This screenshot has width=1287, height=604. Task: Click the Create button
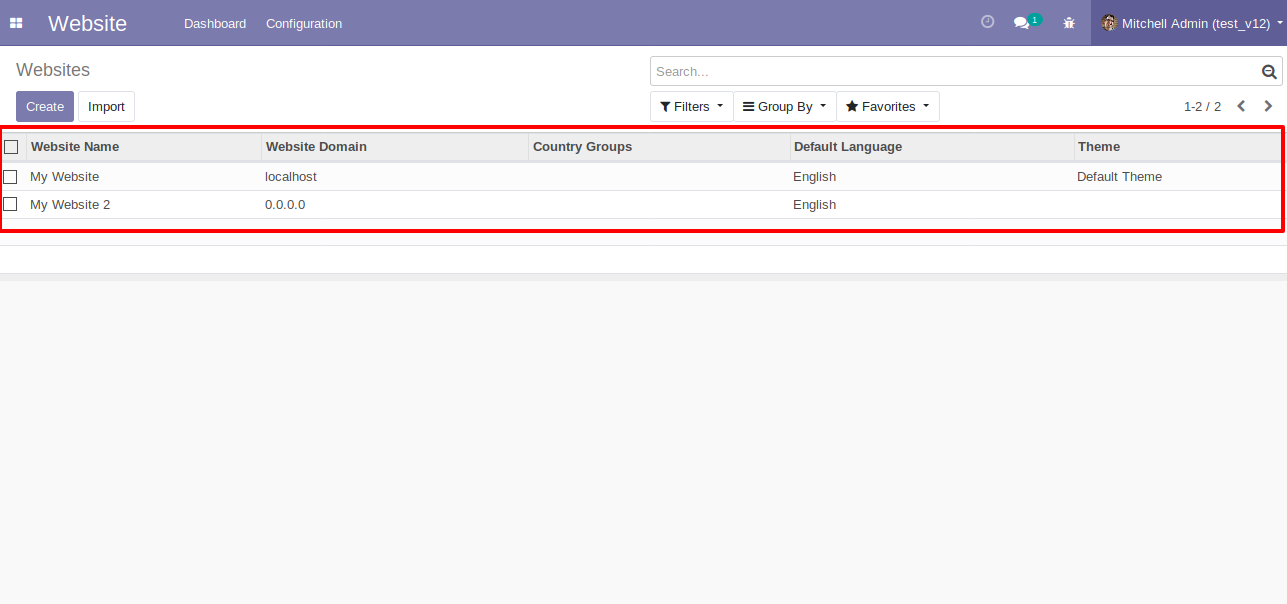tap(45, 107)
